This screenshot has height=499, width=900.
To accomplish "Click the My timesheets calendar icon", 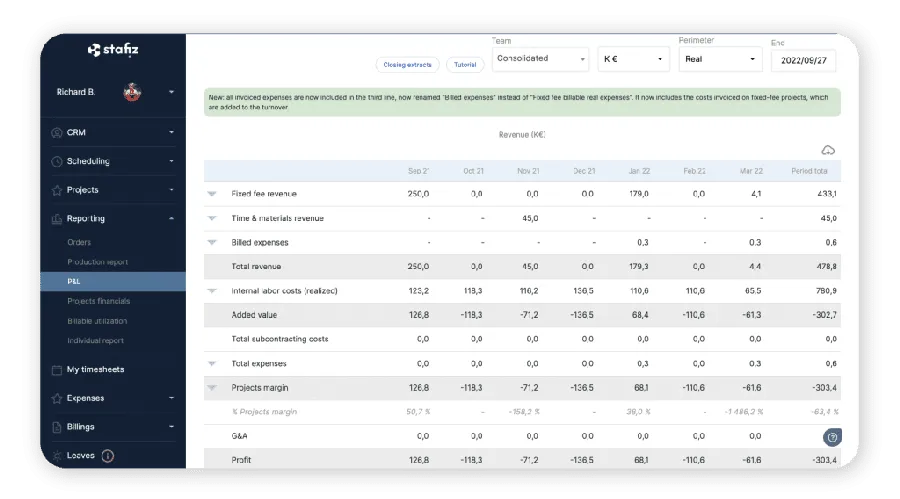I will (x=57, y=369).
